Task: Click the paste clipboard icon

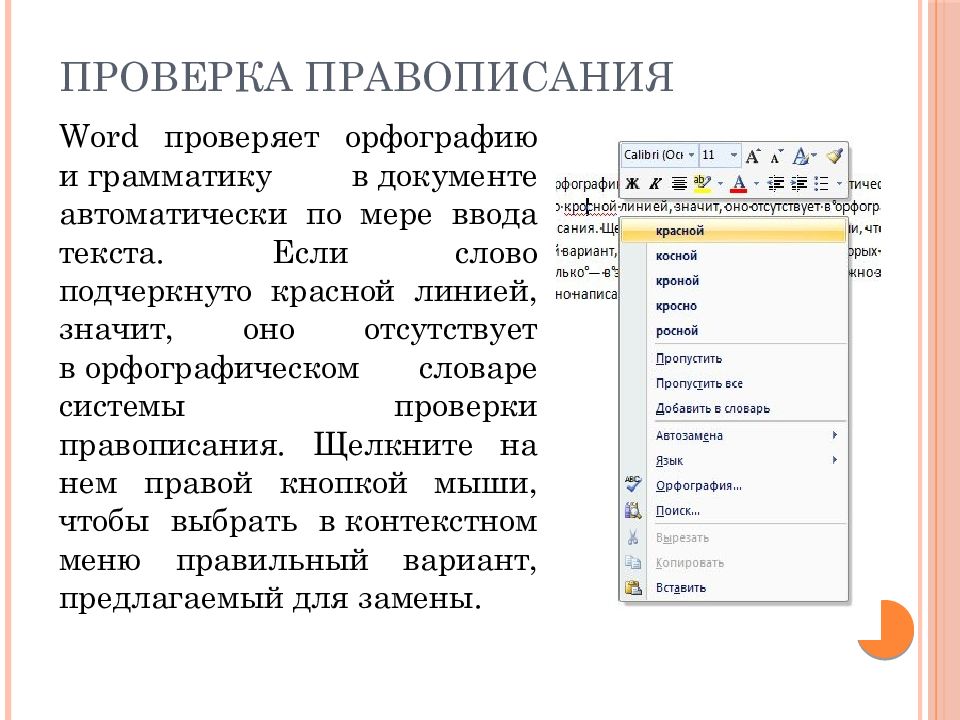Action: pyautogui.click(x=633, y=588)
